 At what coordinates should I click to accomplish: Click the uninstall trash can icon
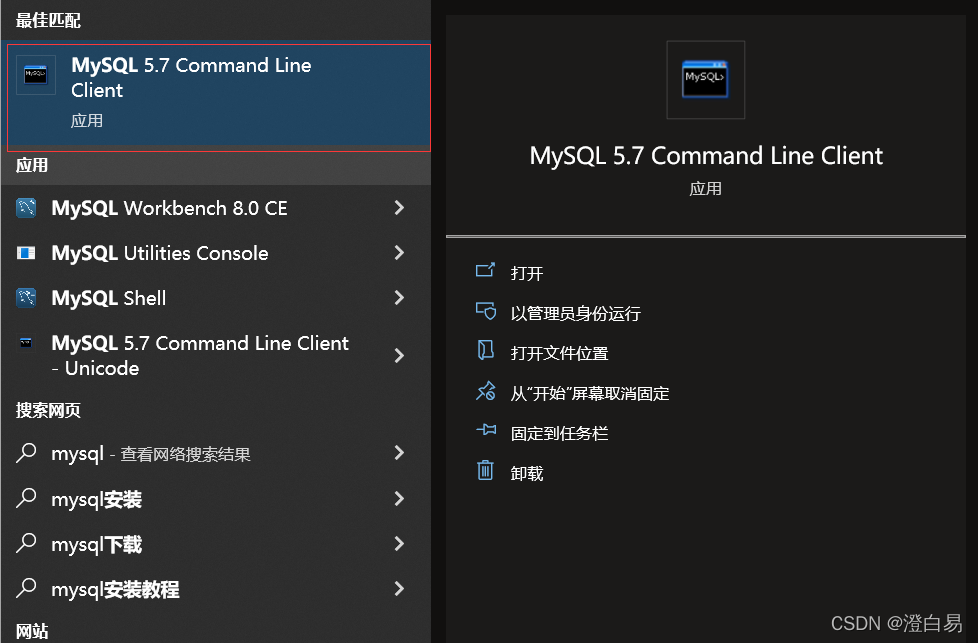[486, 471]
